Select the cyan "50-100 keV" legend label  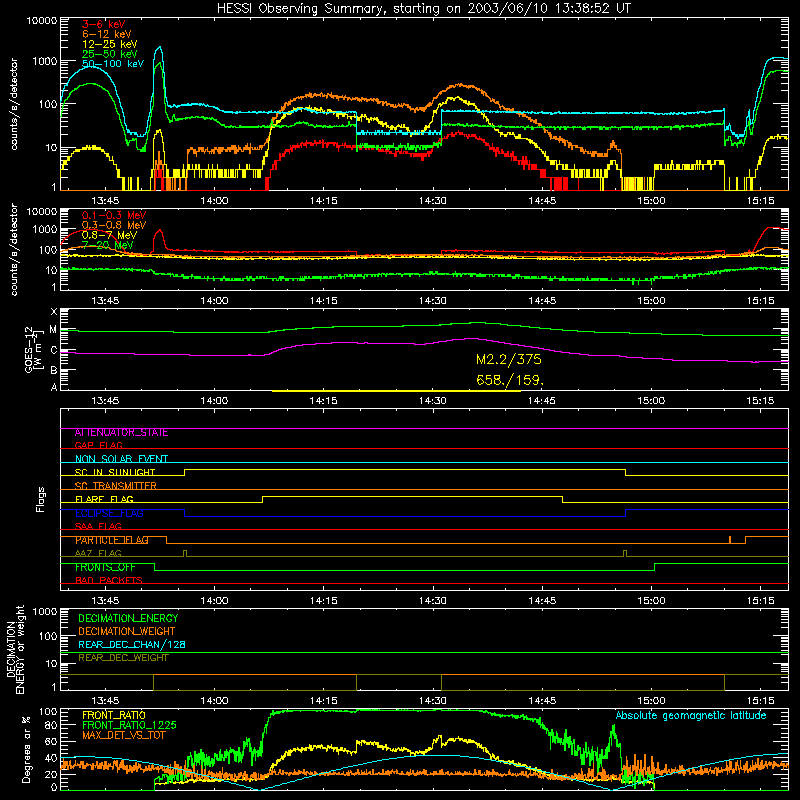coord(113,64)
